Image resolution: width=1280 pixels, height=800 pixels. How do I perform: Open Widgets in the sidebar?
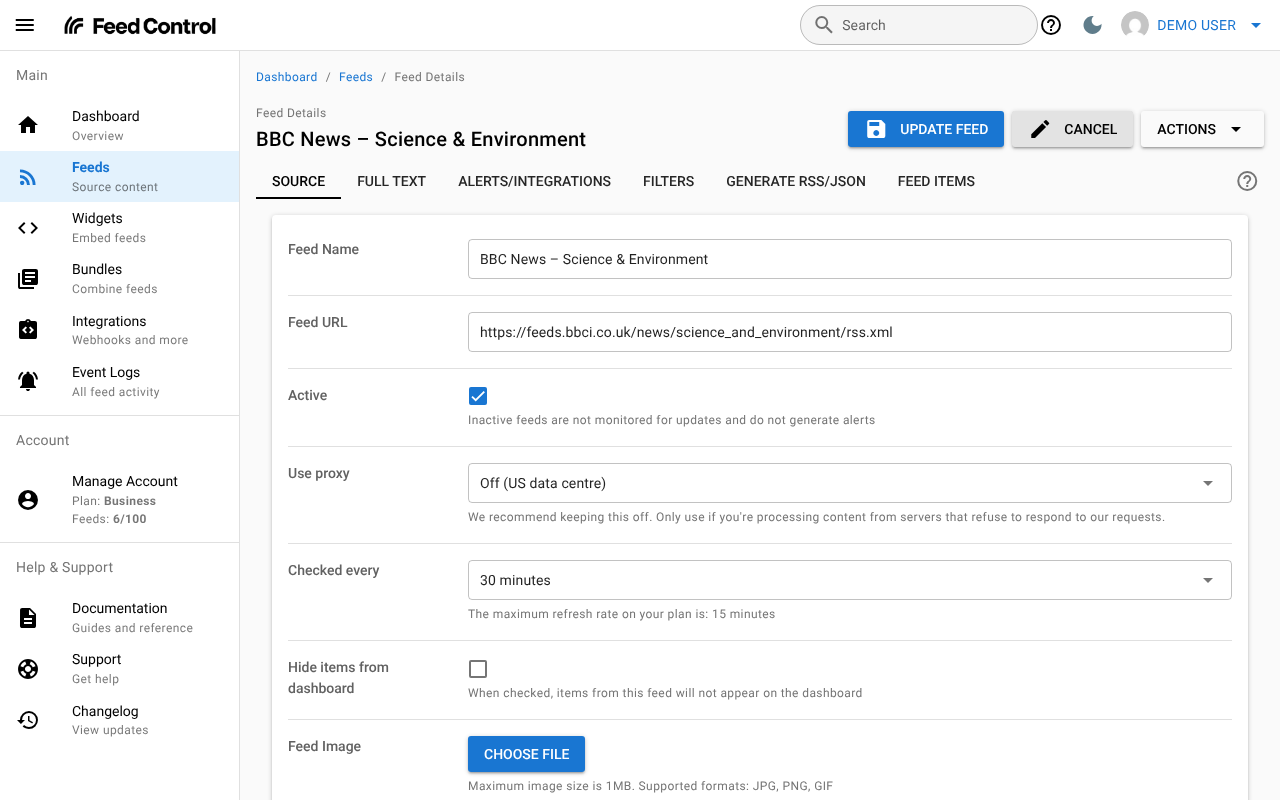pos(120,228)
